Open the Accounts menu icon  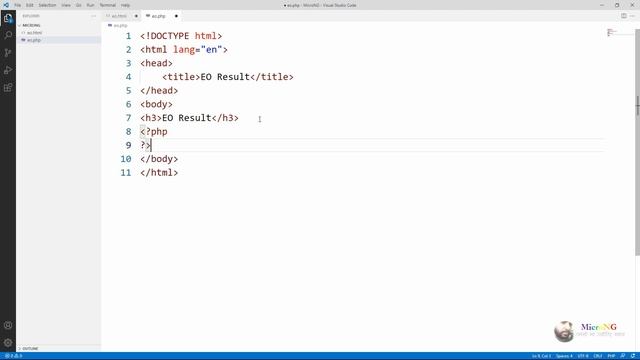[8, 325]
